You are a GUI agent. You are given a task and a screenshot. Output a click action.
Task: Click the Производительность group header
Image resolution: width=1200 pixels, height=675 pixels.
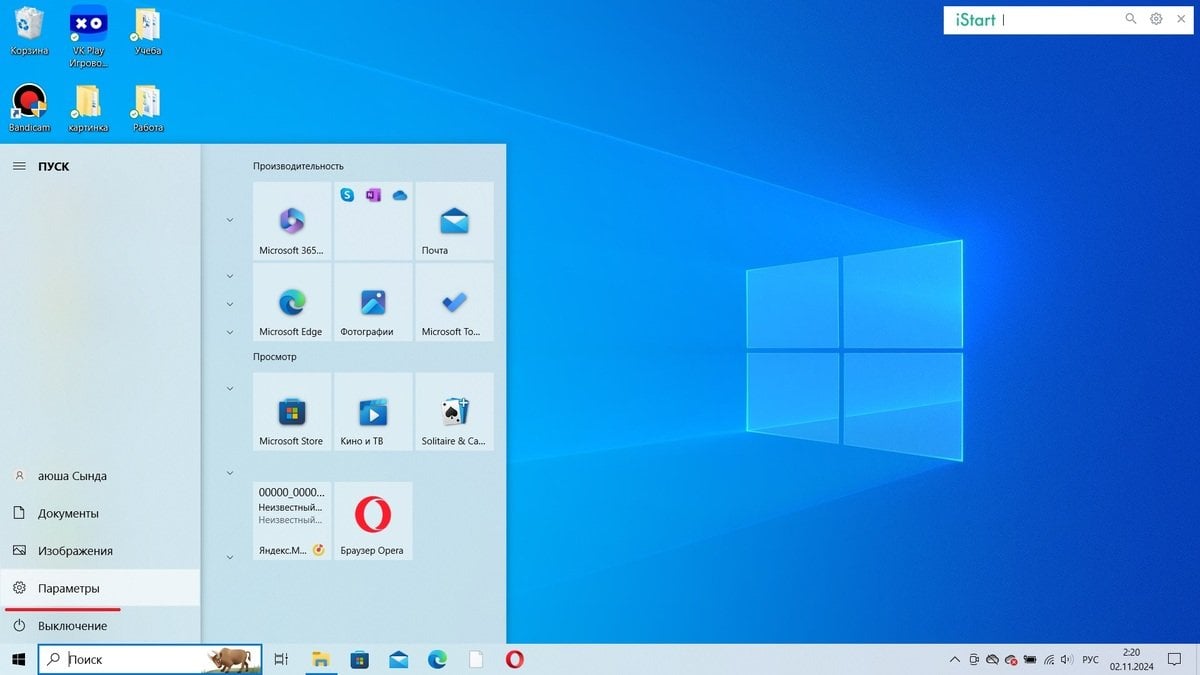pyautogui.click(x=298, y=166)
